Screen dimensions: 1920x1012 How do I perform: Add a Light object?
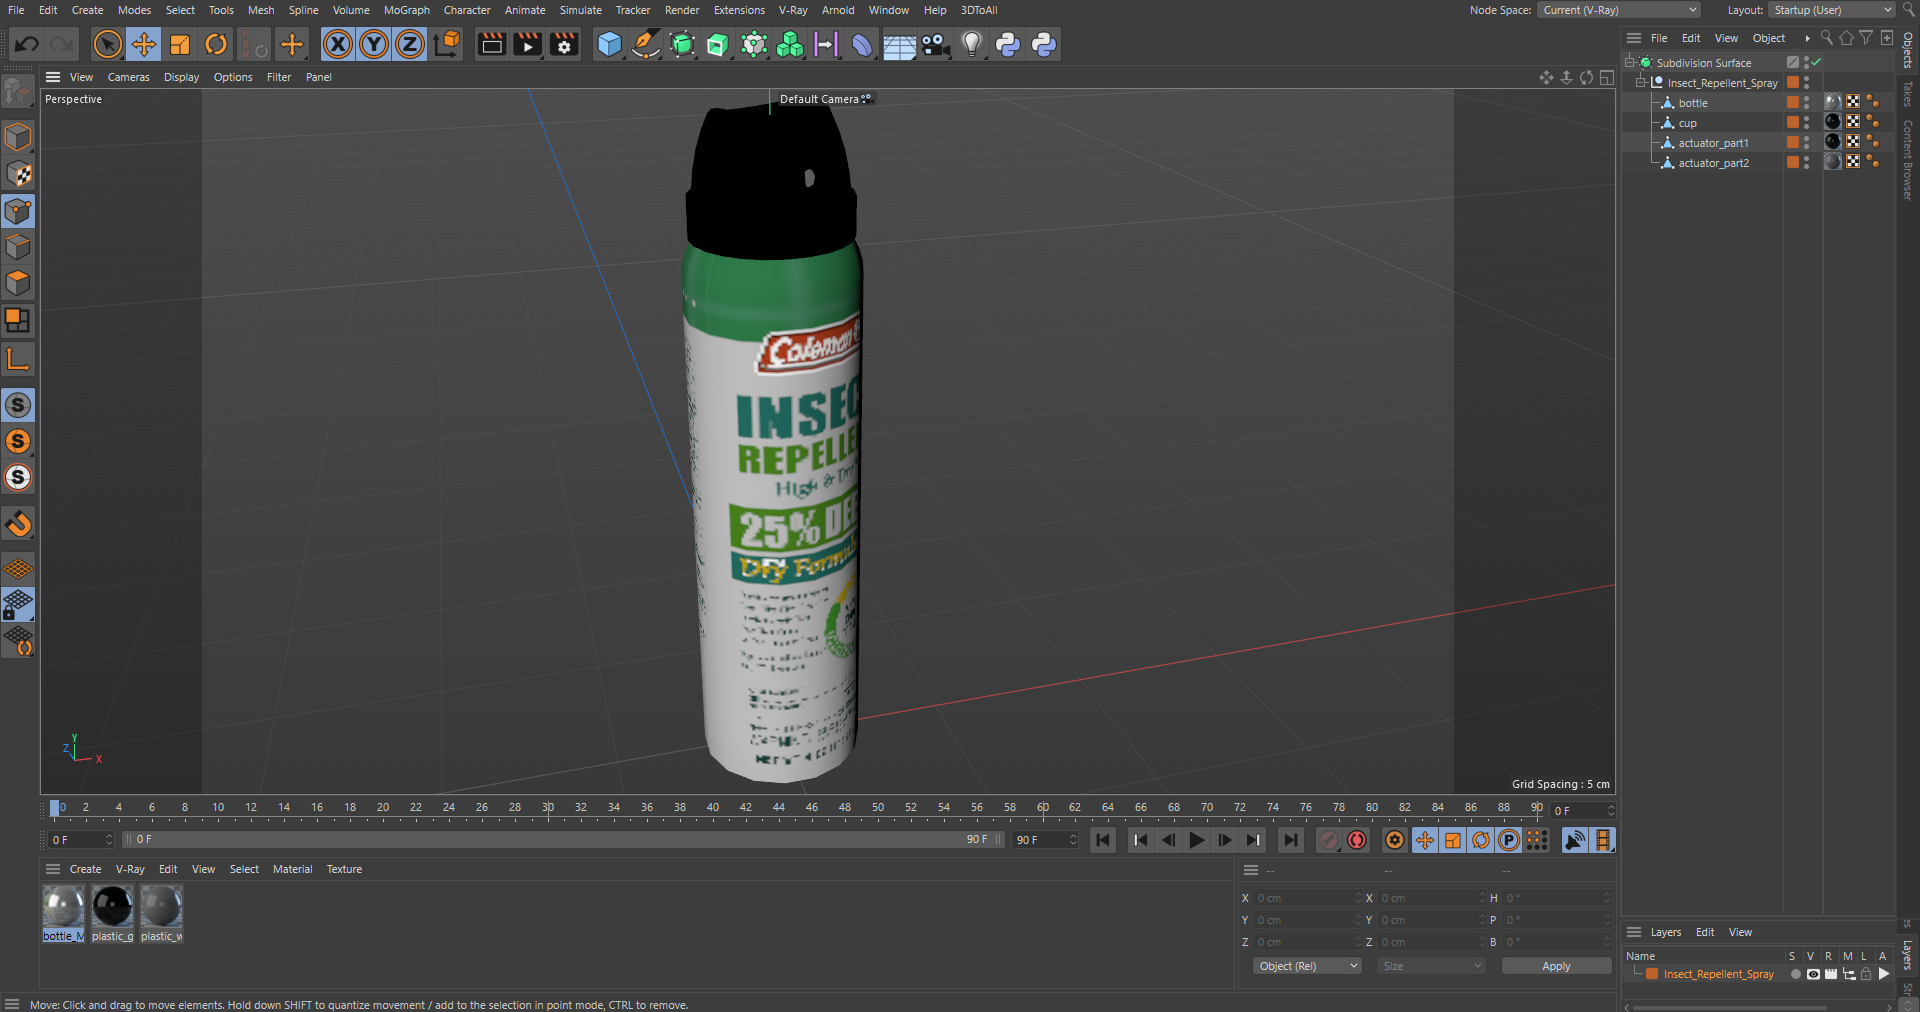[x=971, y=44]
